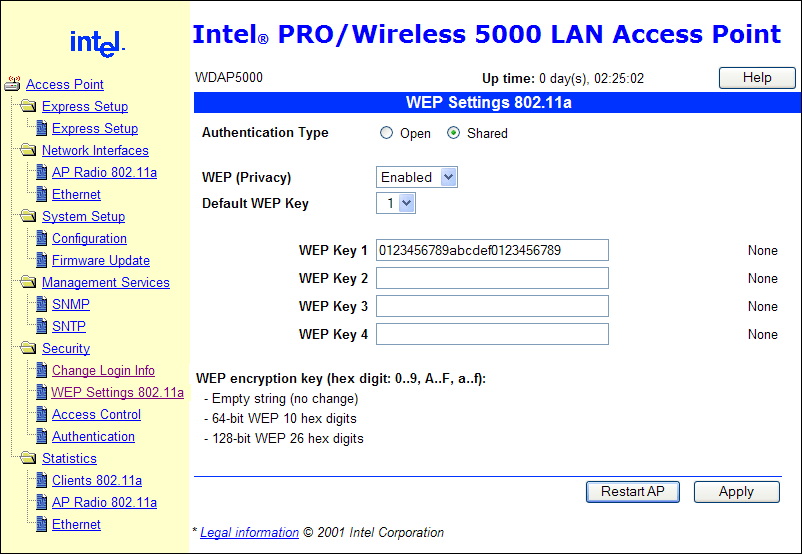Viewport: 802px width, 554px height.
Task: Click the page icon beside Configuration
Action: point(42,238)
